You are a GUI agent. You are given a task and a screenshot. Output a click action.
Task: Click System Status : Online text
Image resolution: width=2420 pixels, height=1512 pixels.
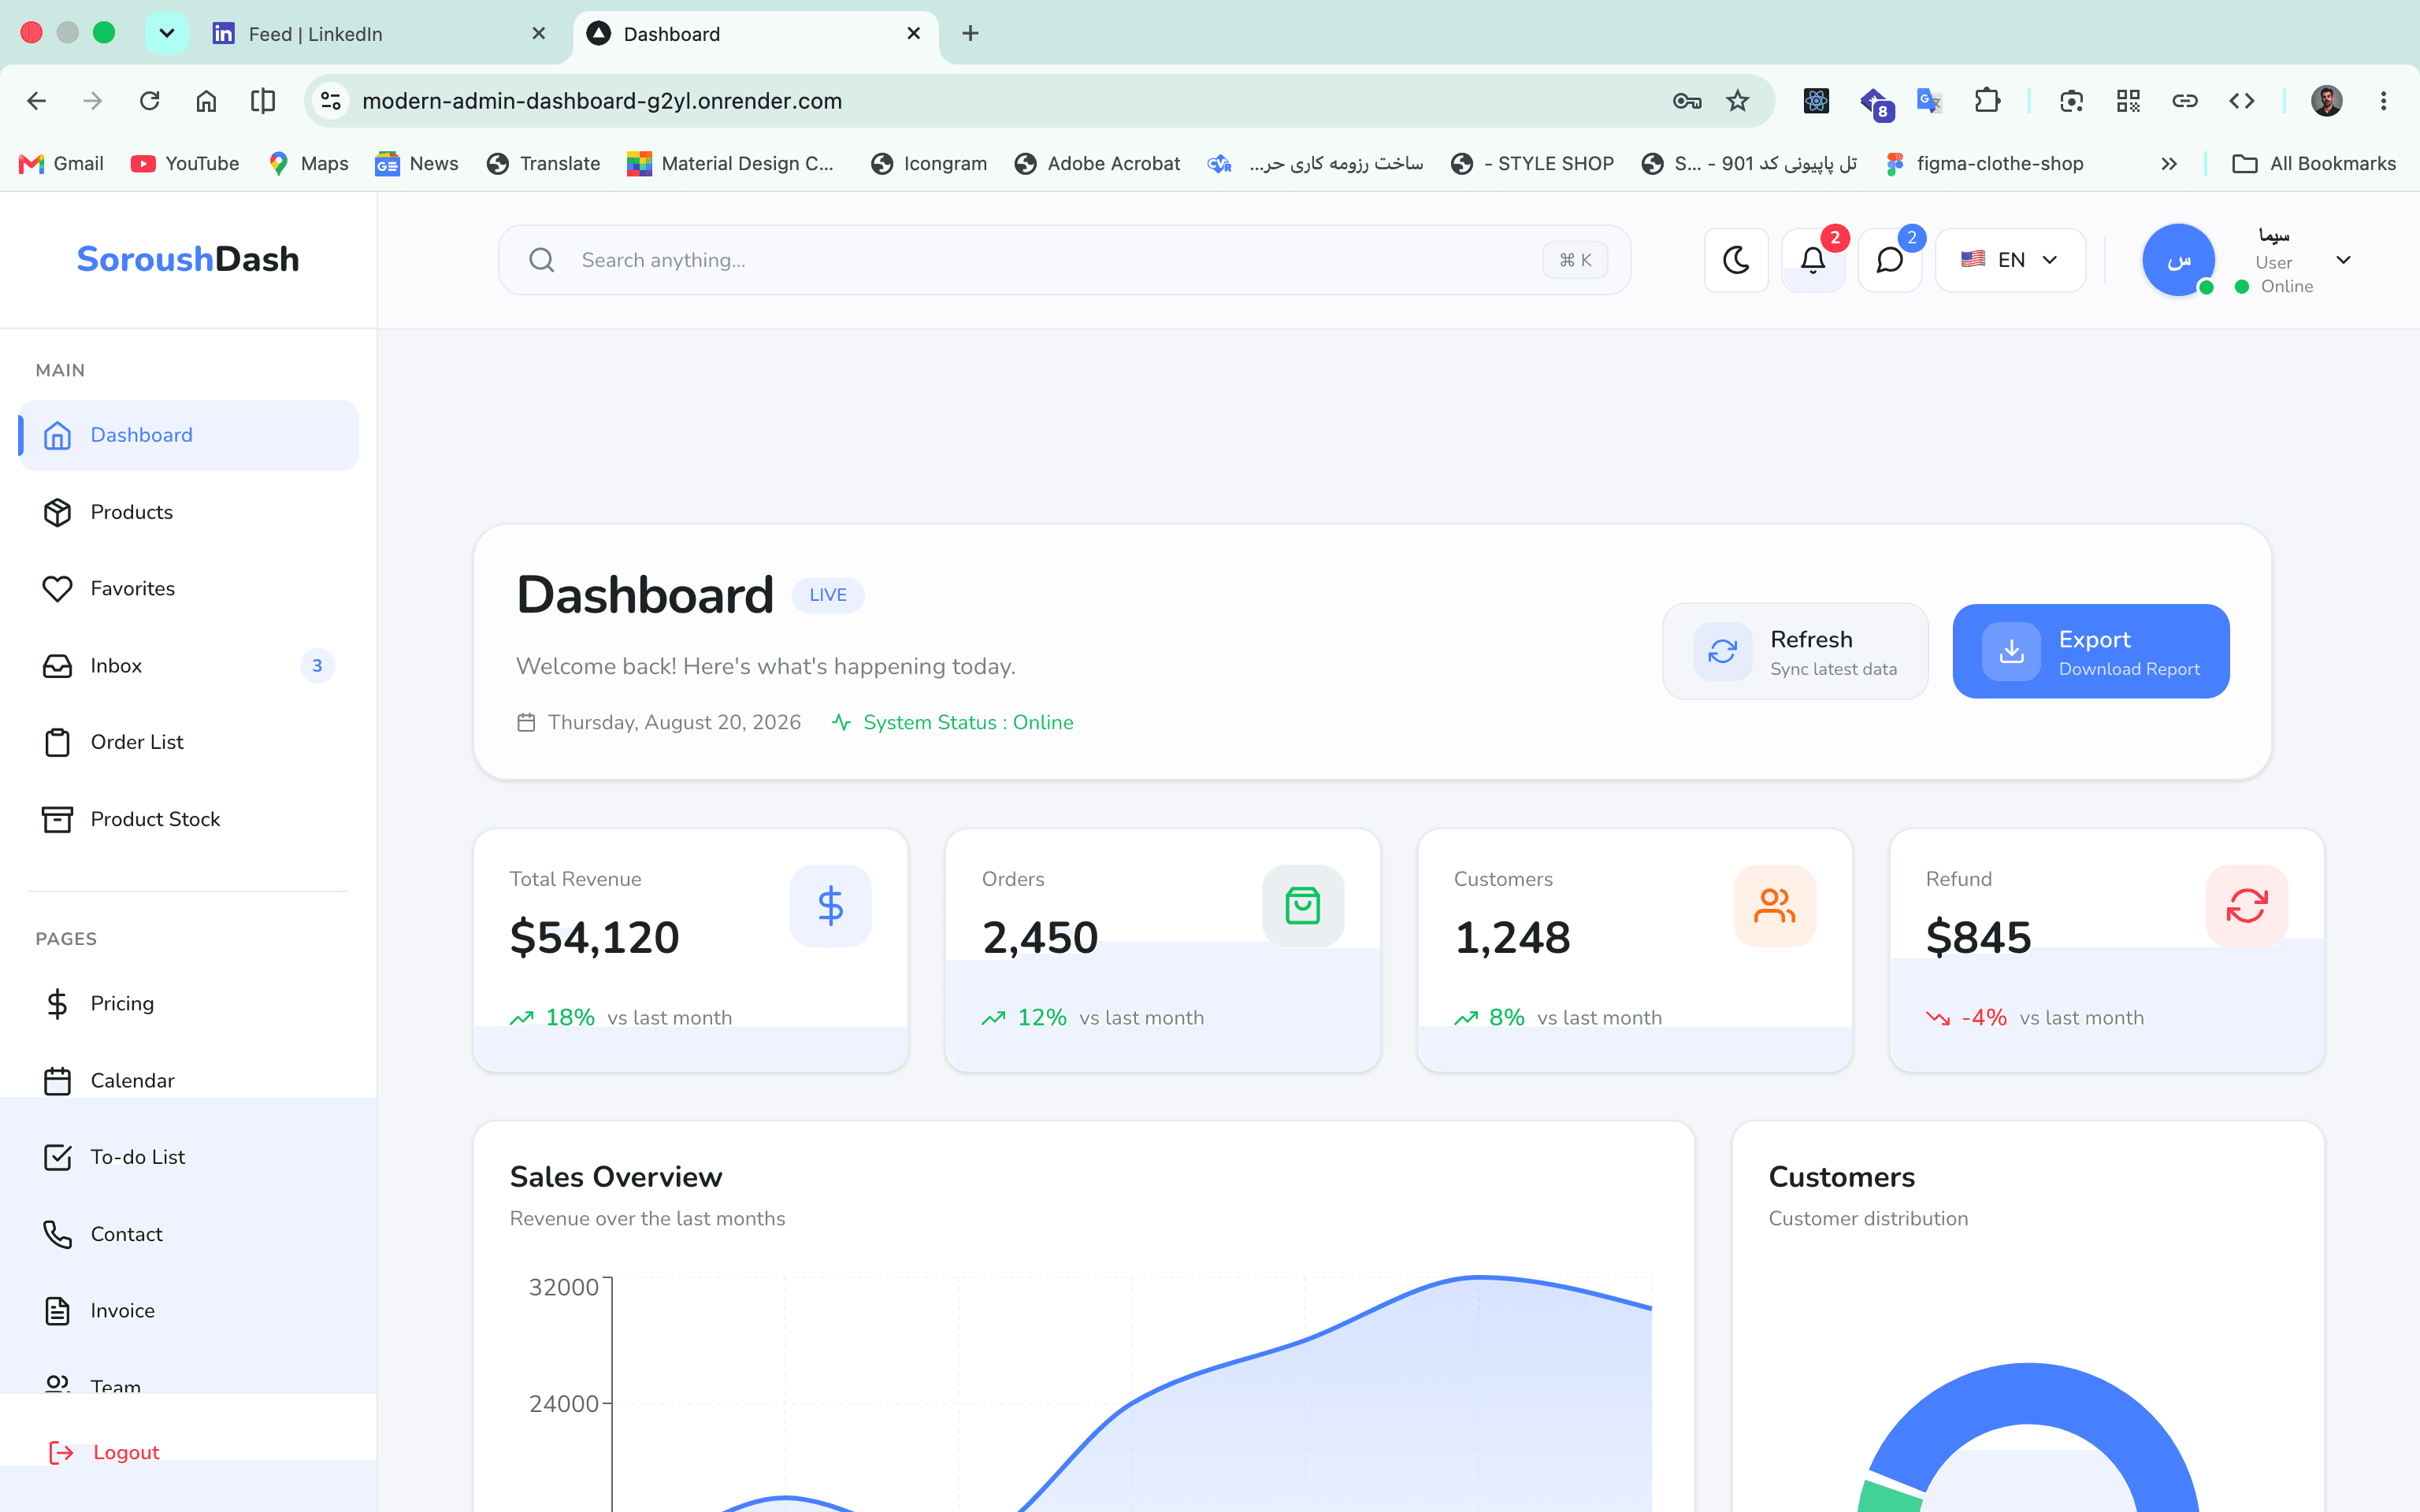pos(968,722)
